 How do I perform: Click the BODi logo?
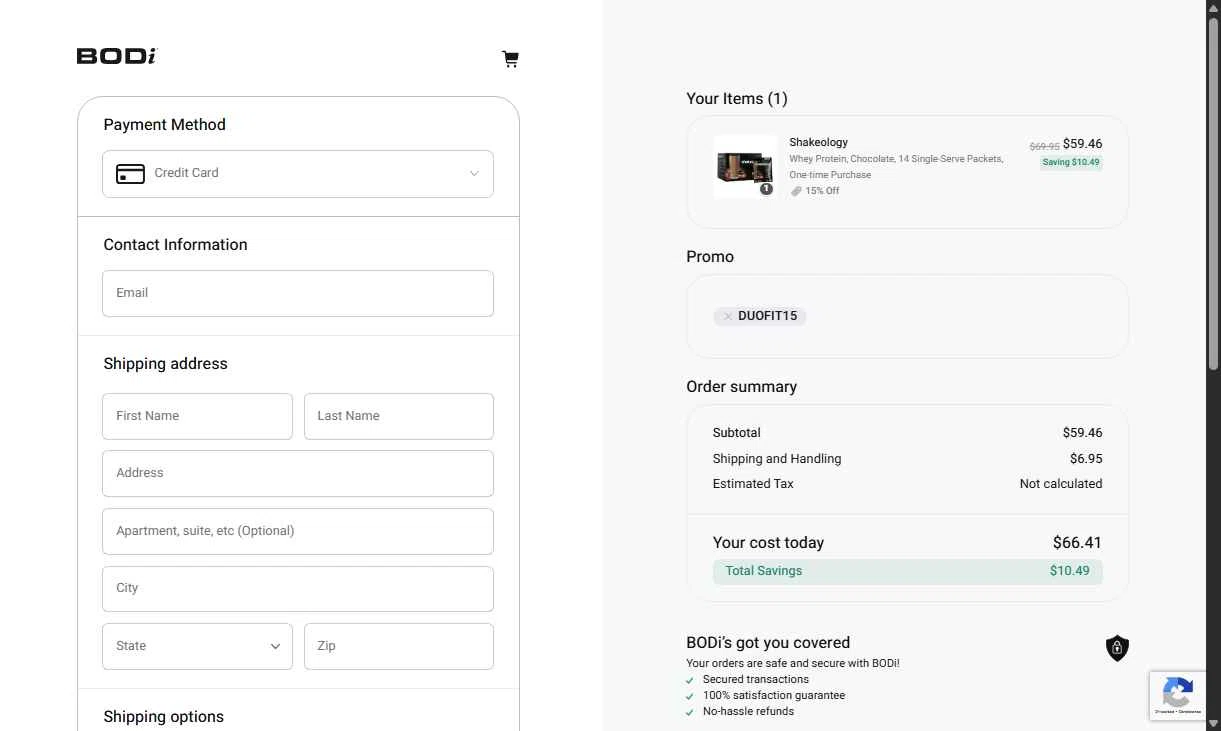pos(116,56)
